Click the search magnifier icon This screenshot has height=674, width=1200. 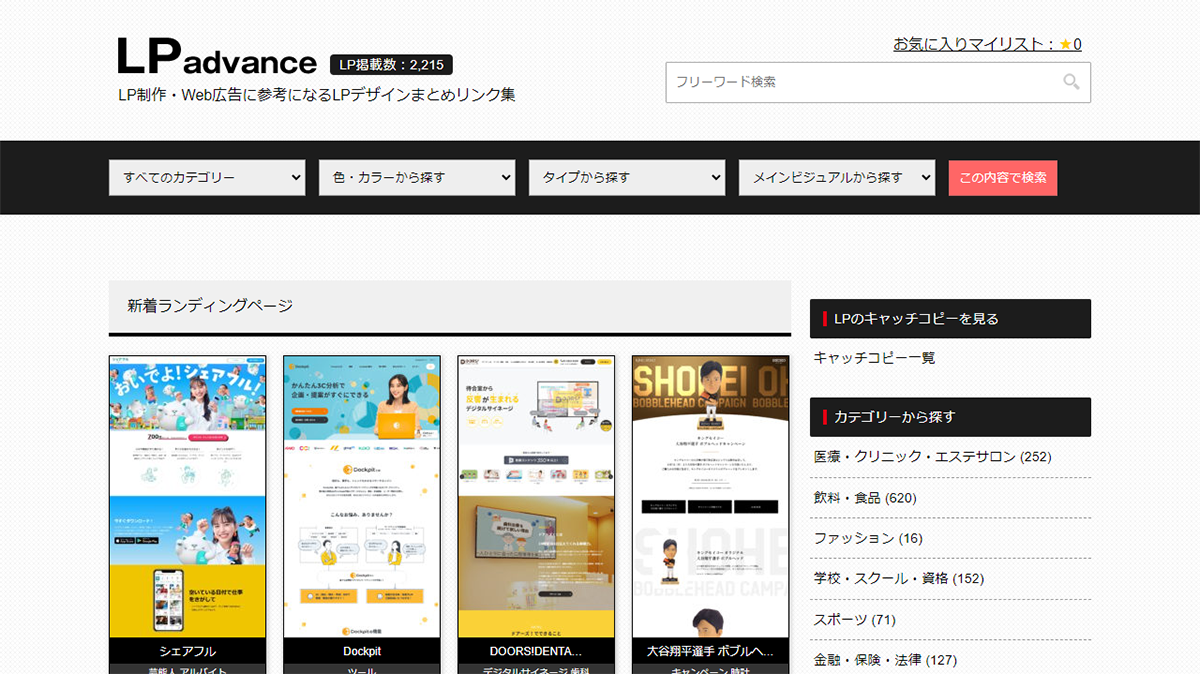pos(1074,82)
